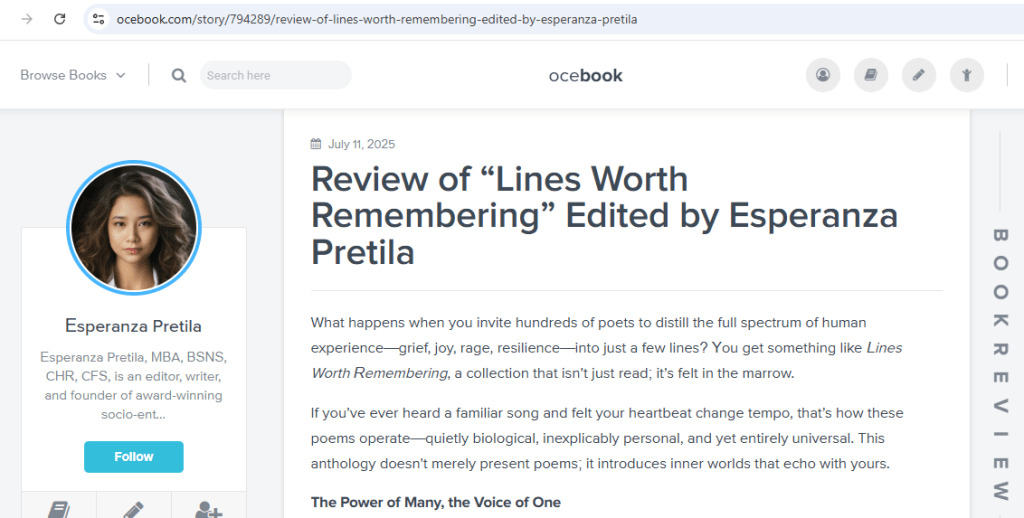Click the browser forward arrow
This screenshot has height=518, width=1024.
[27, 19]
